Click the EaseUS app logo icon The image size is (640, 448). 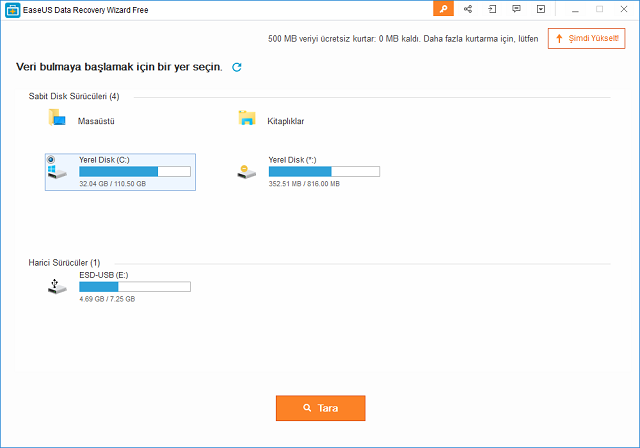[11, 9]
